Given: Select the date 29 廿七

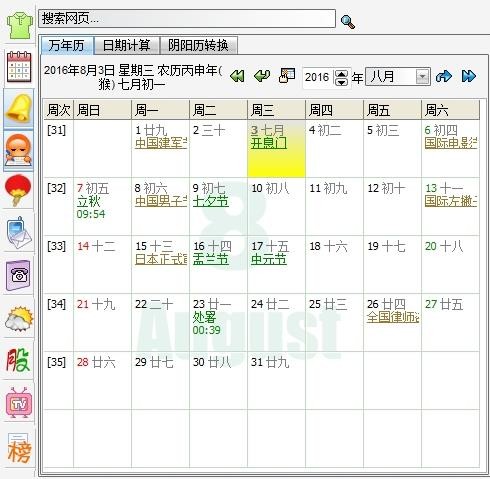Looking at the screenshot, I should [160, 381].
